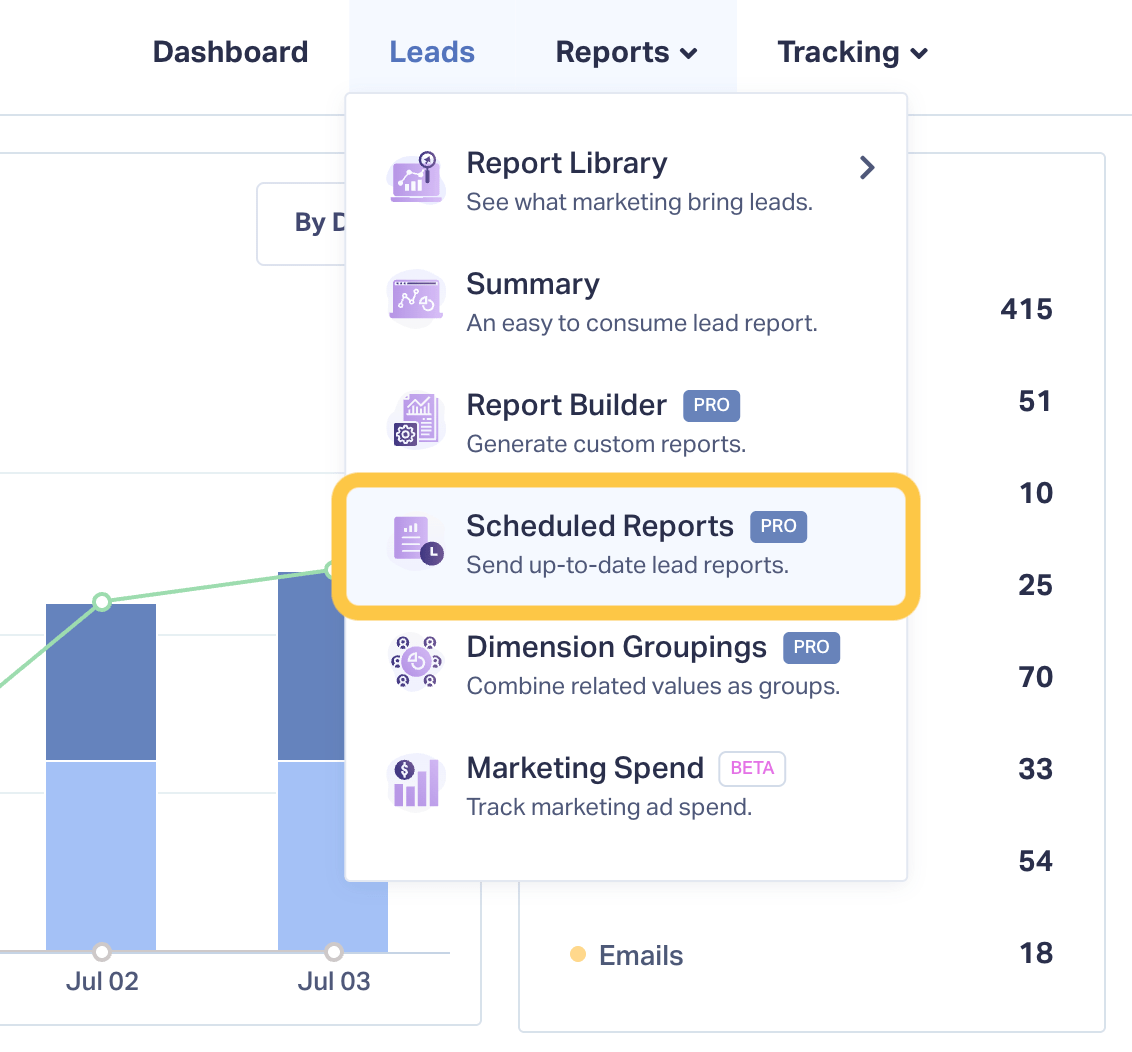Image resolution: width=1132 pixels, height=1052 pixels.
Task: Click the BETA badge beside Marketing Spend
Action: tap(752, 768)
